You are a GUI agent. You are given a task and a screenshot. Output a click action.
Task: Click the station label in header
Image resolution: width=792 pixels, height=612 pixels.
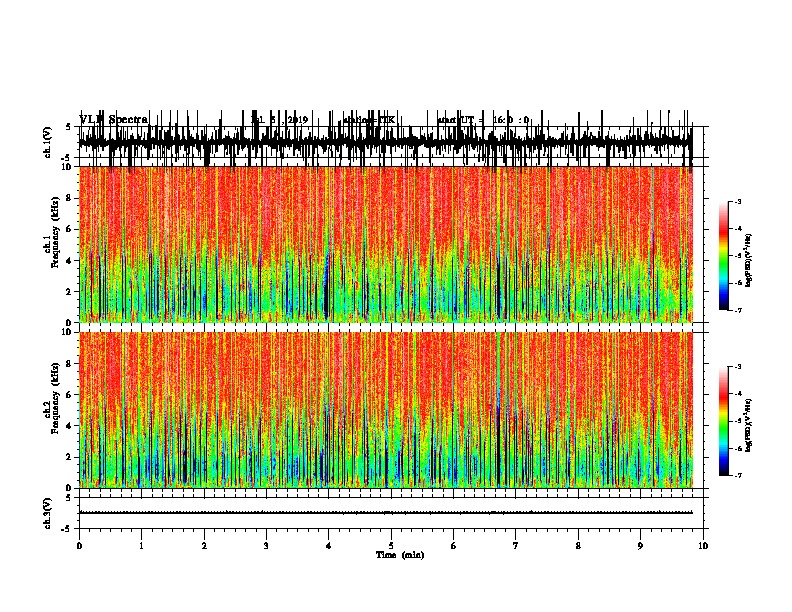point(369,120)
